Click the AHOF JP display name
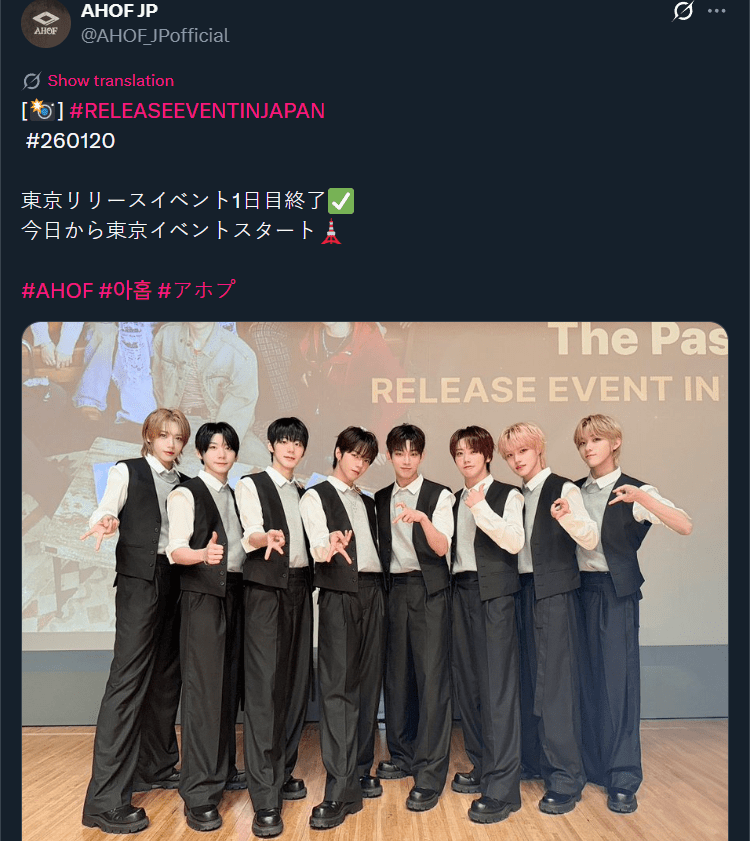Image resolution: width=750 pixels, height=841 pixels. [119, 11]
